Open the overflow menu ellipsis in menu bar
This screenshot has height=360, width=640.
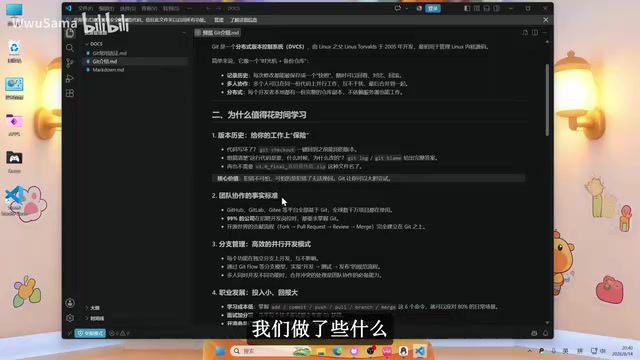(189, 8)
